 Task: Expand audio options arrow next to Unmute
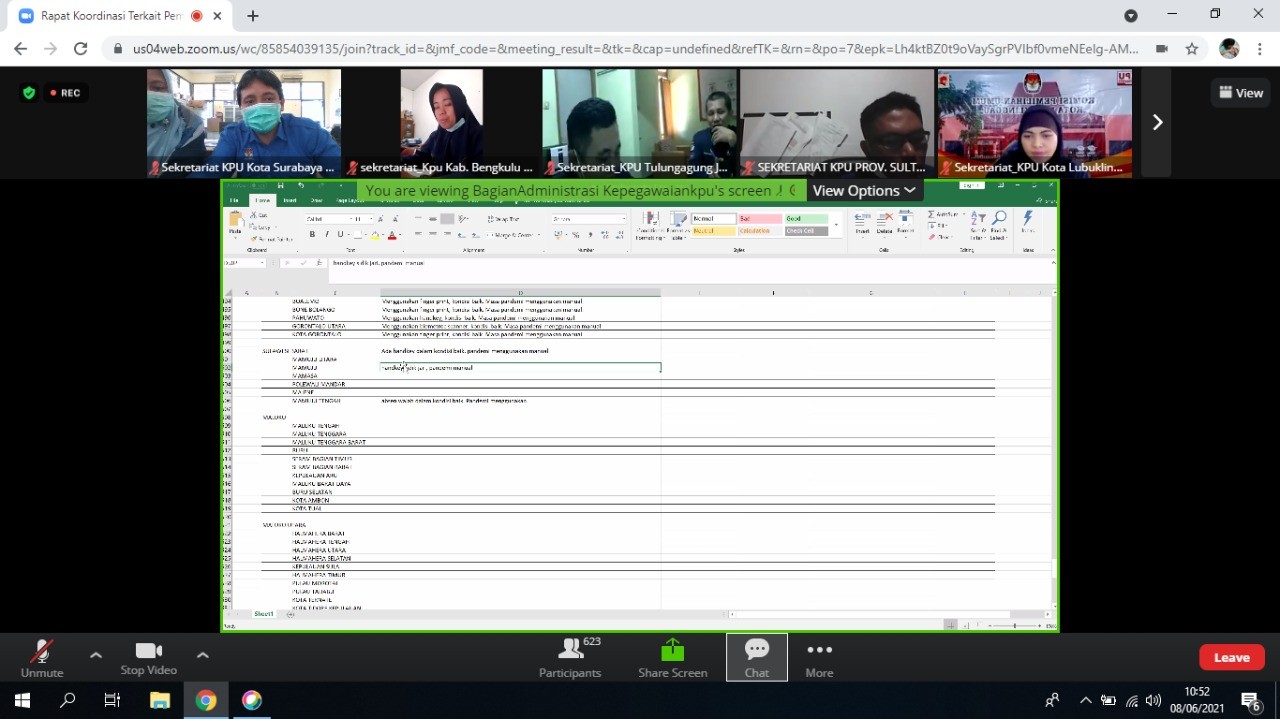(x=96, y=655)
